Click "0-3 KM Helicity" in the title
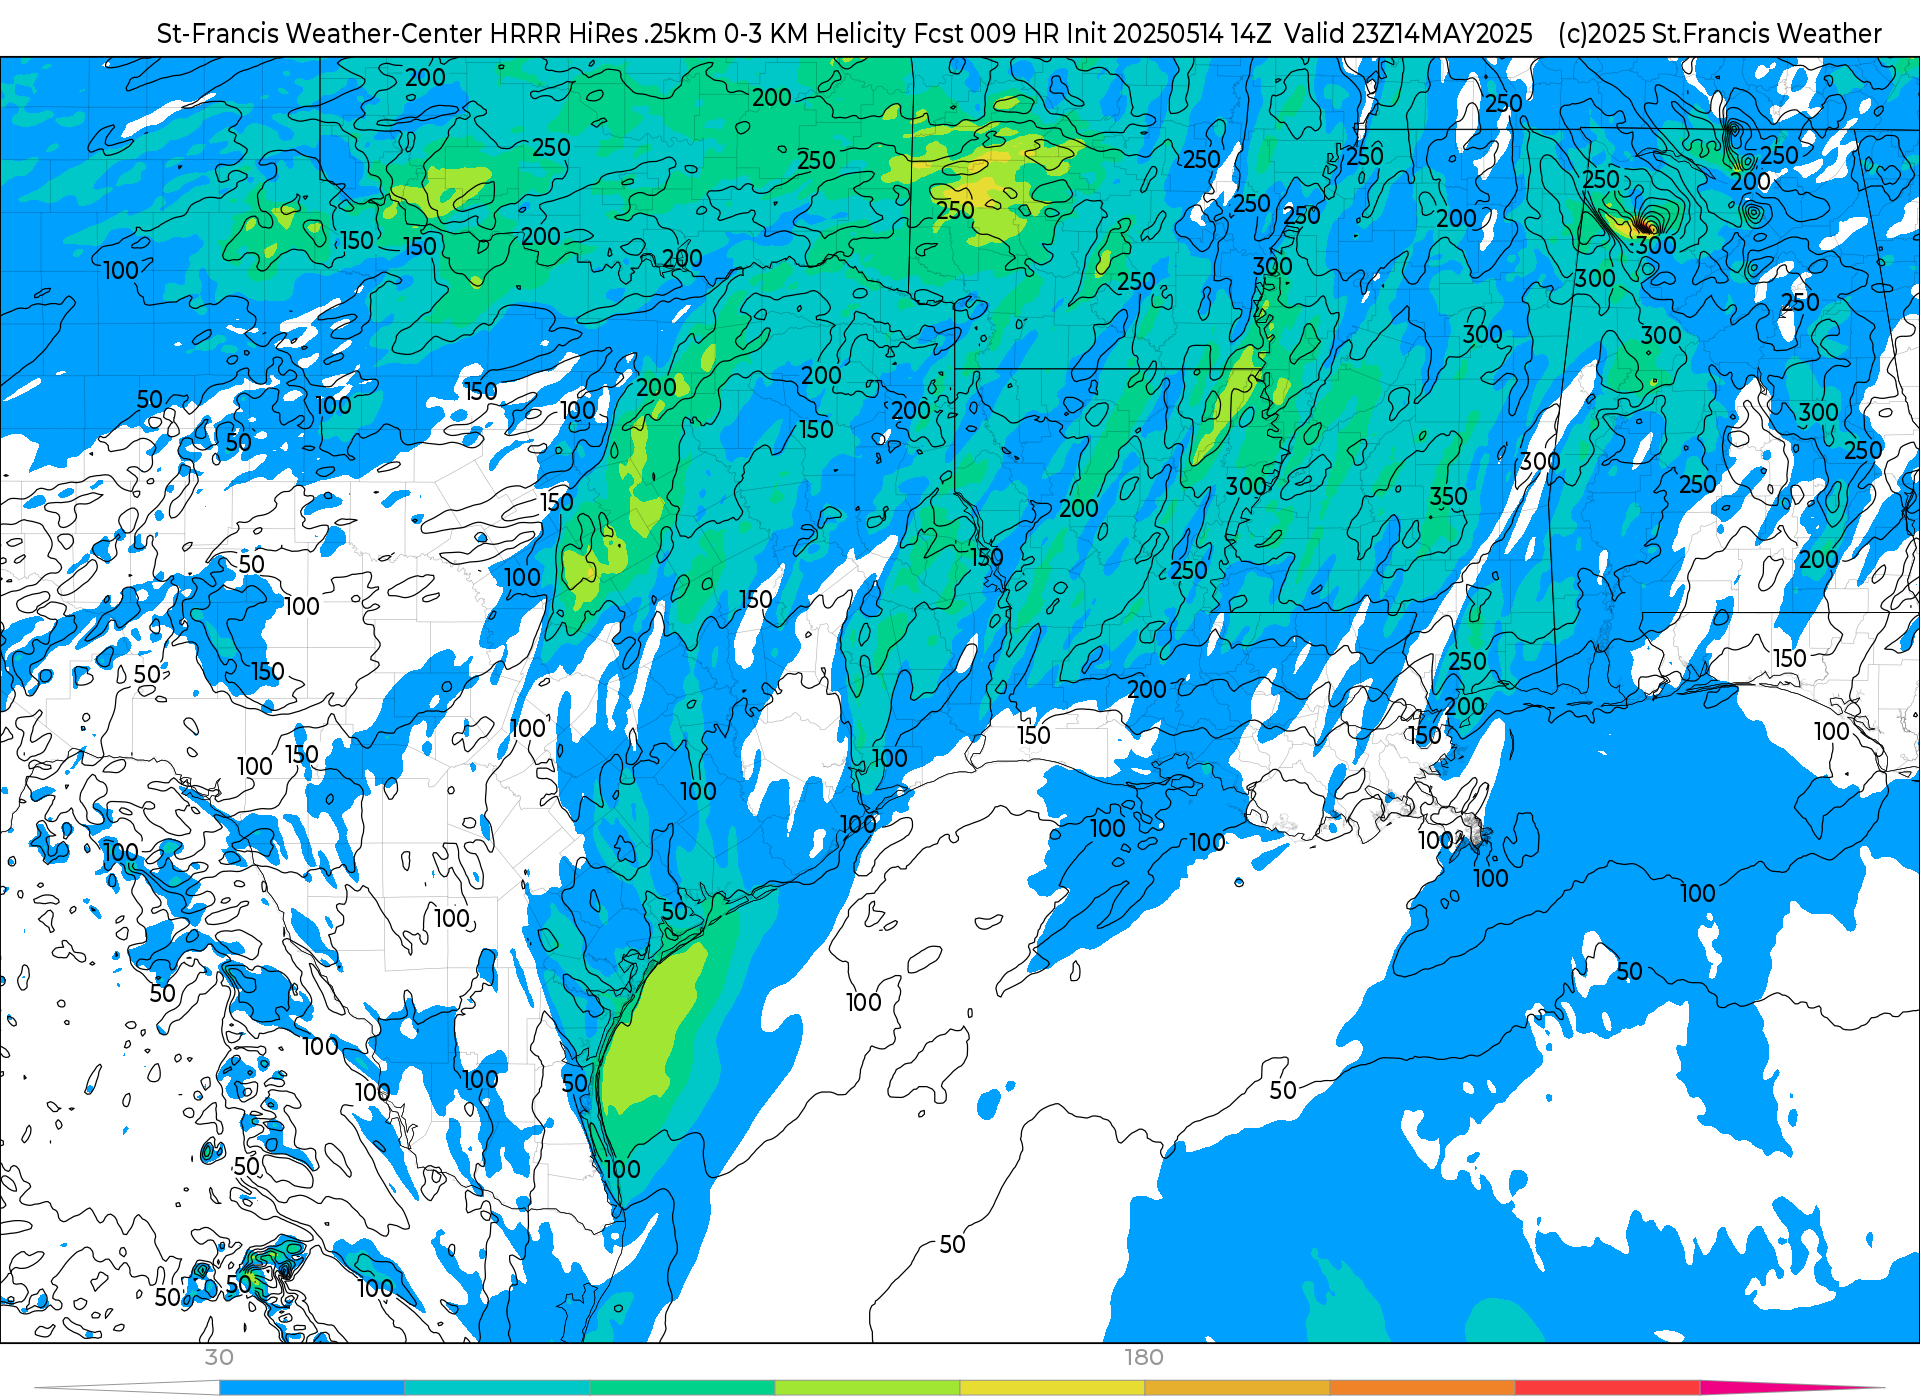The width and height of the screenshot is (1920, 1400). pyautogui.click(x=816, y=34)
